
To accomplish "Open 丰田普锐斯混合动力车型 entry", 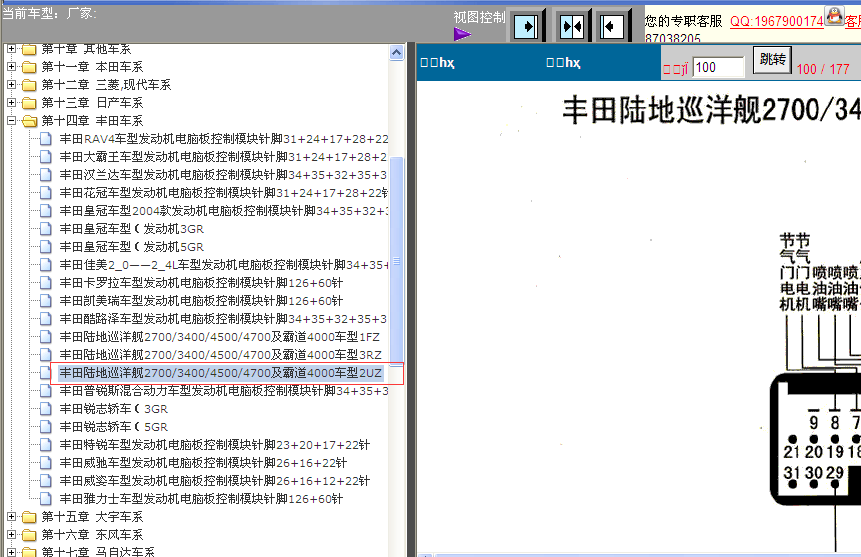I will point(223,391).
